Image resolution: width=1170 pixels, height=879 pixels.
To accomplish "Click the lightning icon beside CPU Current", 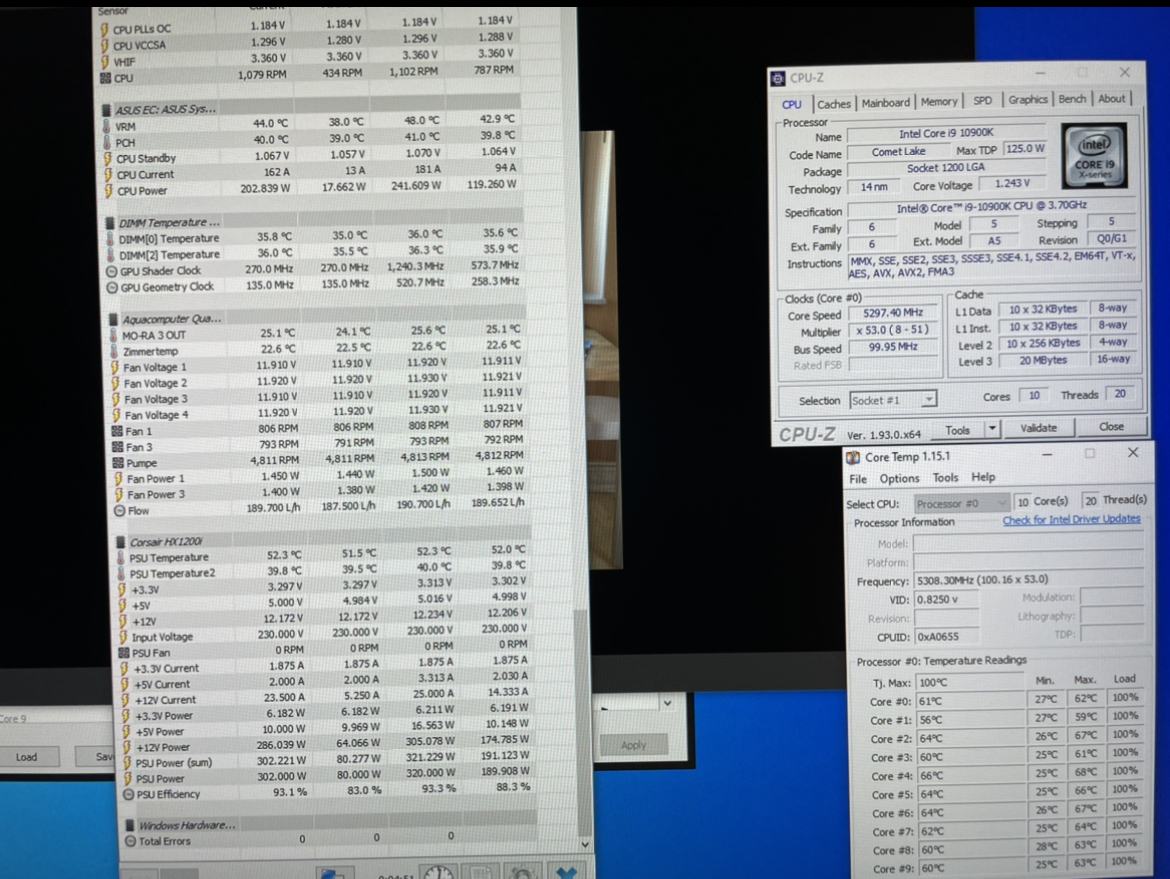I will click(107, 174).
